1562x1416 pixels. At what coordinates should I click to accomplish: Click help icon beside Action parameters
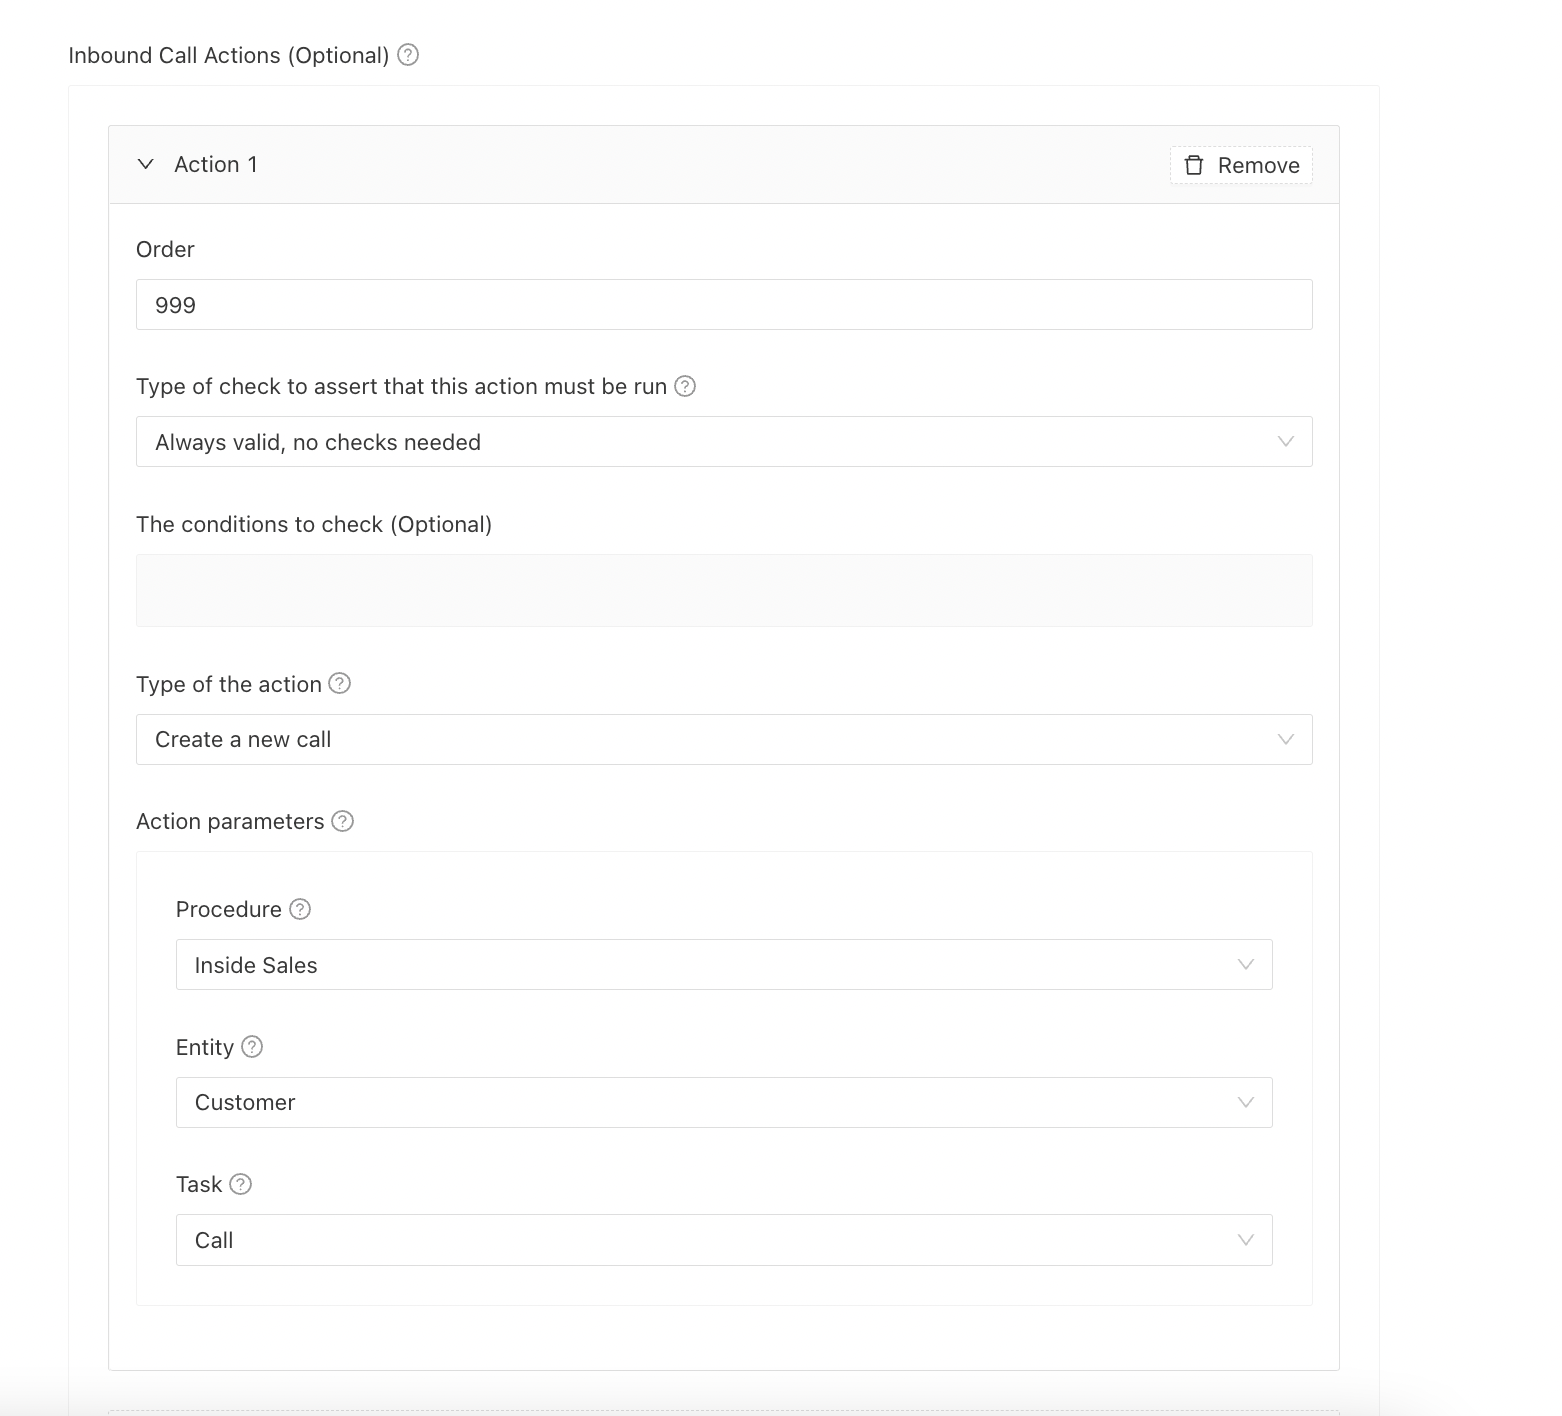click(343, 821)
